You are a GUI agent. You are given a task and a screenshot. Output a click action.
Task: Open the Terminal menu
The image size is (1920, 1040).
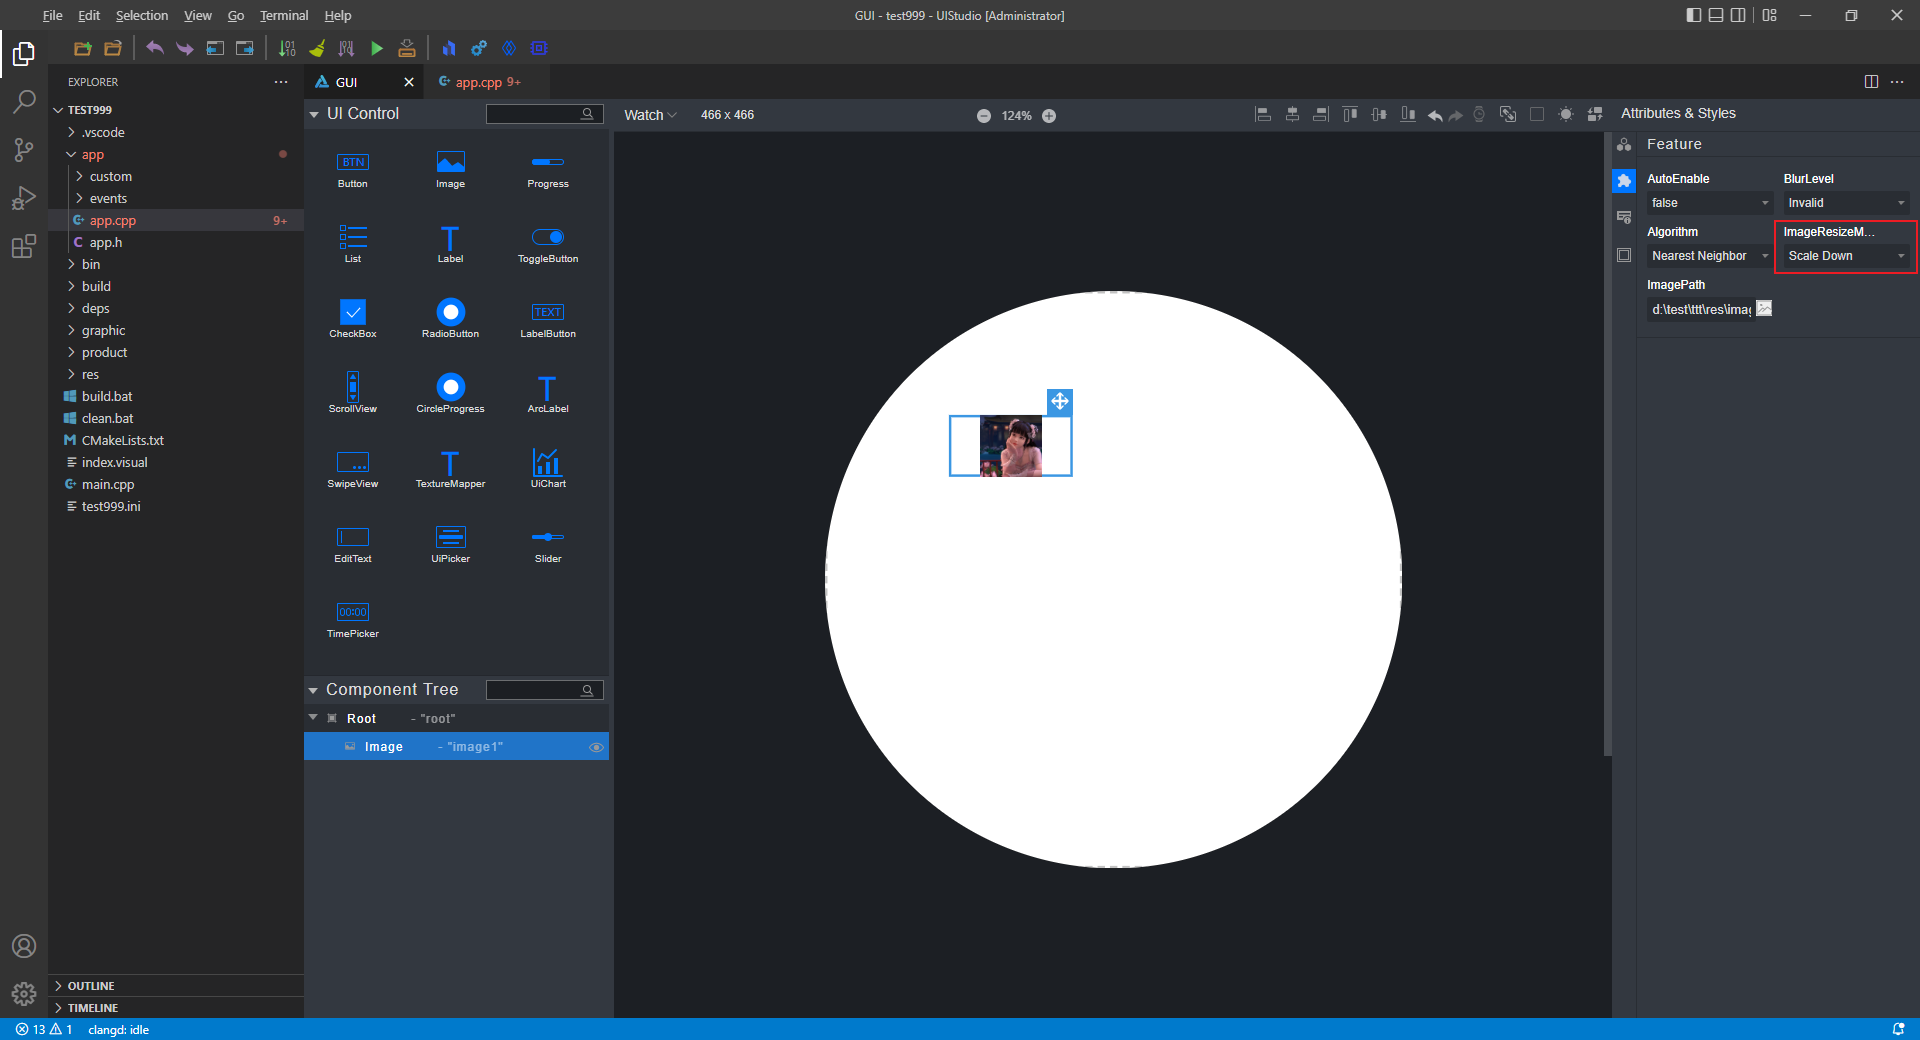point(284,15)
